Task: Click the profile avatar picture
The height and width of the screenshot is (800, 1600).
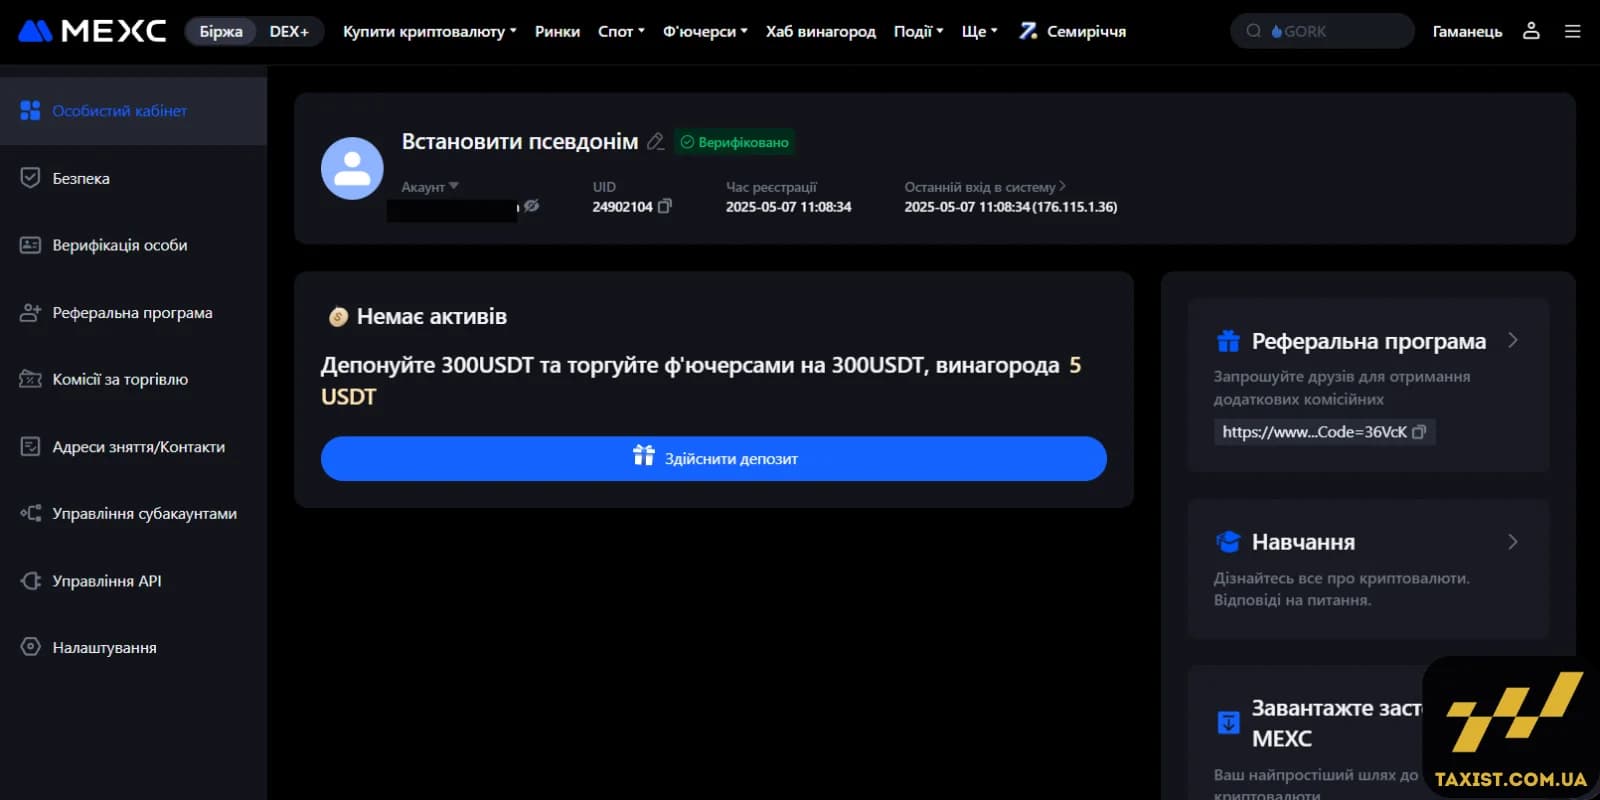Action: (x=352, y=168)
